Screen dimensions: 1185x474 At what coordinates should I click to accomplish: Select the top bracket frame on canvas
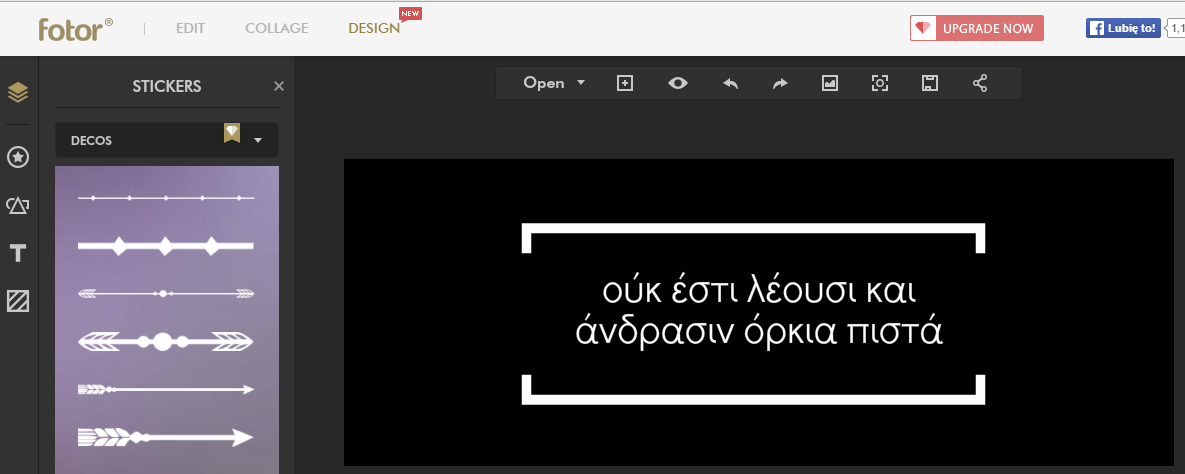(x=753, y=237)
